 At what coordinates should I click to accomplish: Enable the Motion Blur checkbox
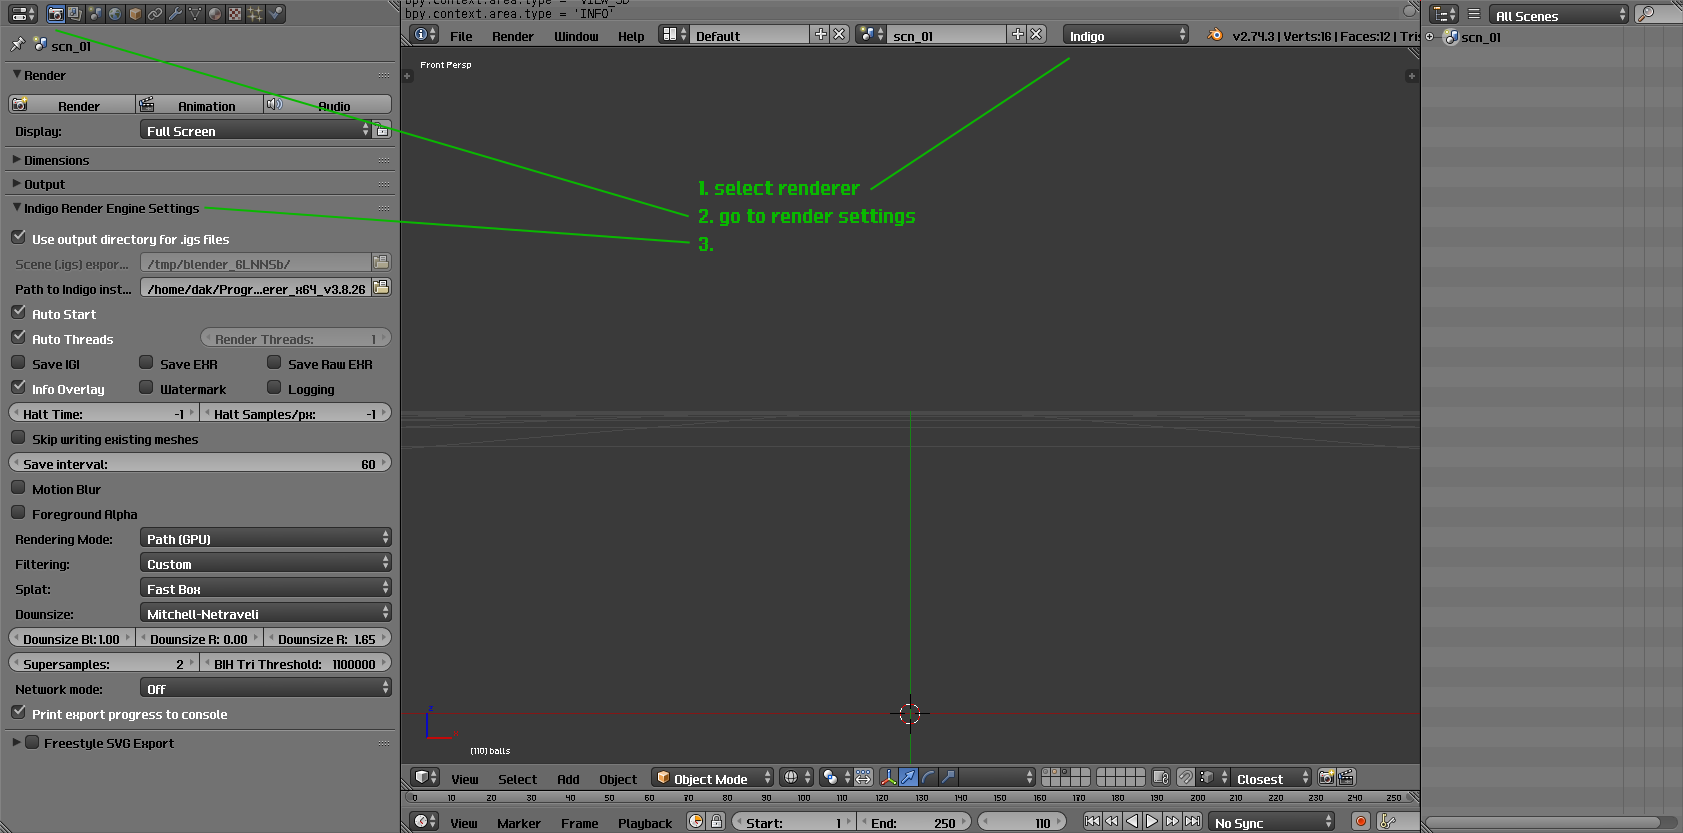coord(19,488)
